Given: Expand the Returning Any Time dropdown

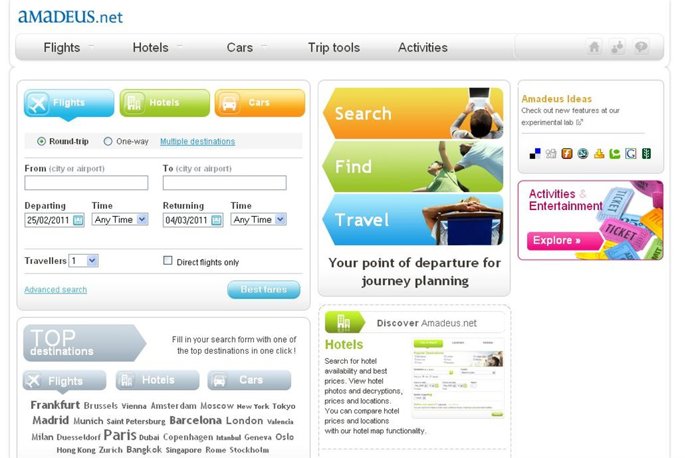Looking at the screenshot, I should 259,220.
